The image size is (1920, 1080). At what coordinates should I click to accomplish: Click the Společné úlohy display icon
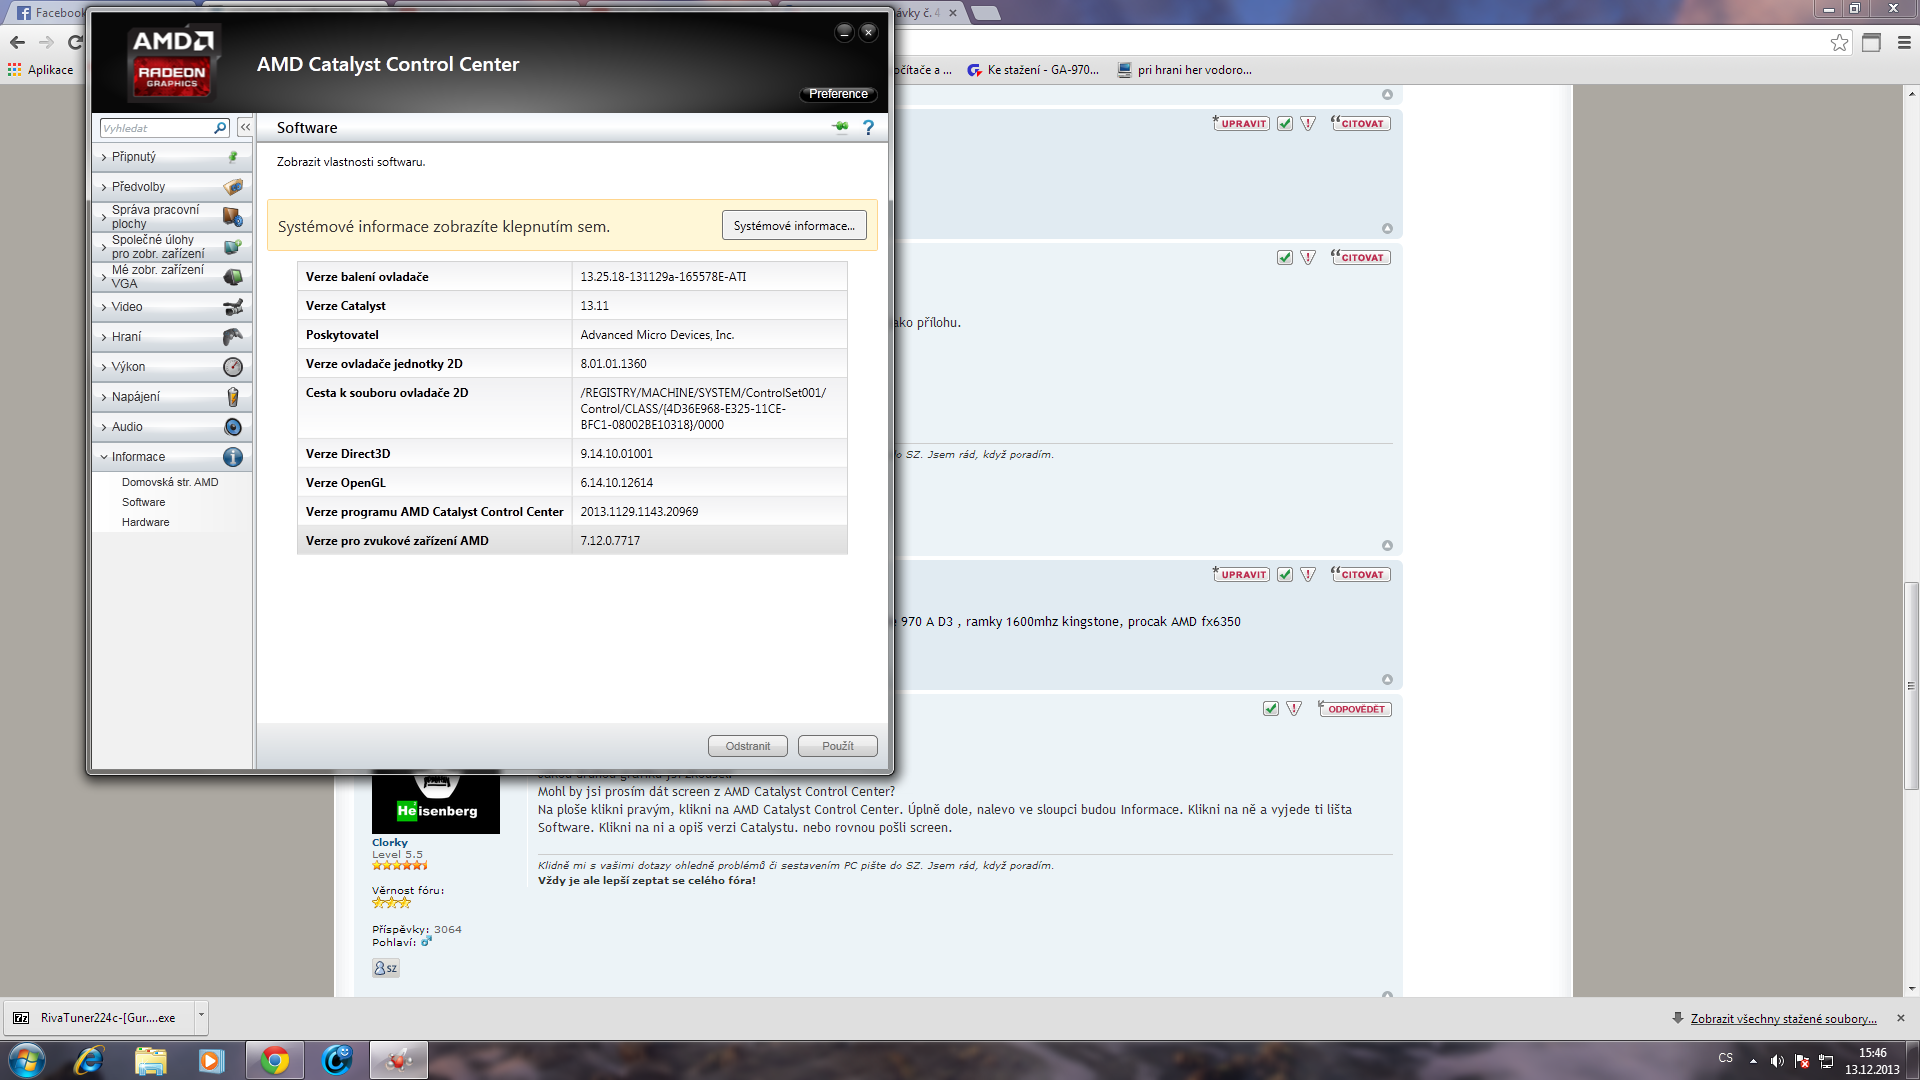click(233, 247)
